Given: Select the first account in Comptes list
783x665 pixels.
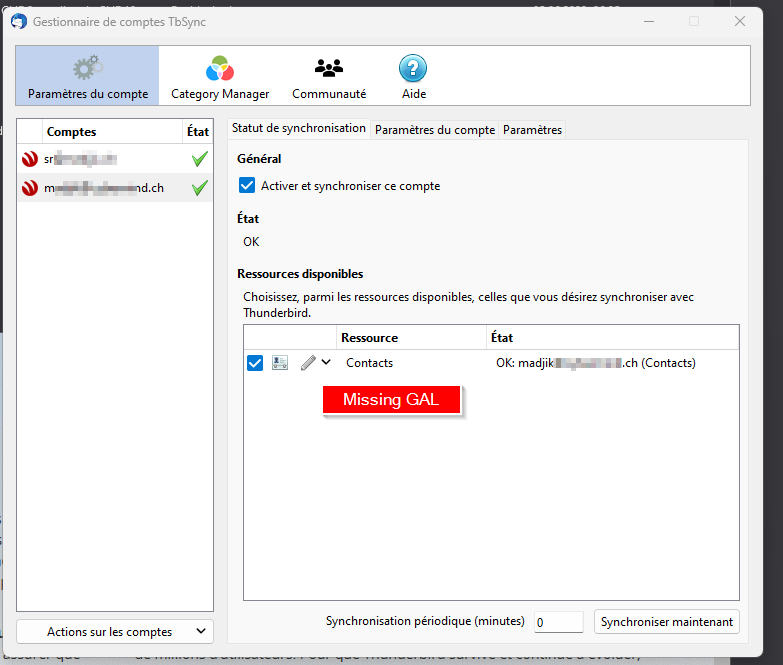Looking at the screenshot, I should 100,159.
